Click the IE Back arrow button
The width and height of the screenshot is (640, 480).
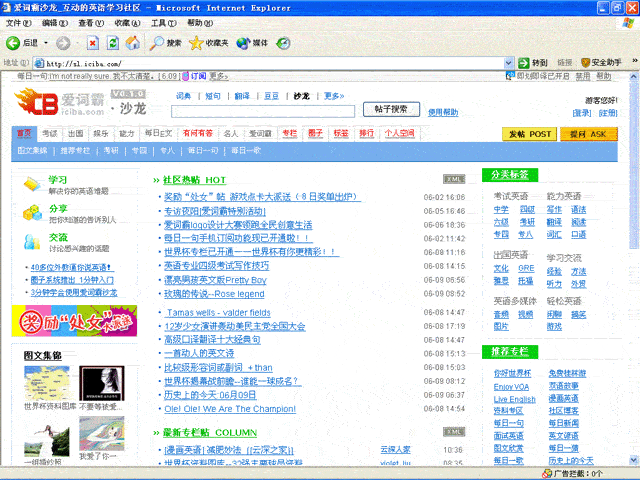[x=13, y=43]
